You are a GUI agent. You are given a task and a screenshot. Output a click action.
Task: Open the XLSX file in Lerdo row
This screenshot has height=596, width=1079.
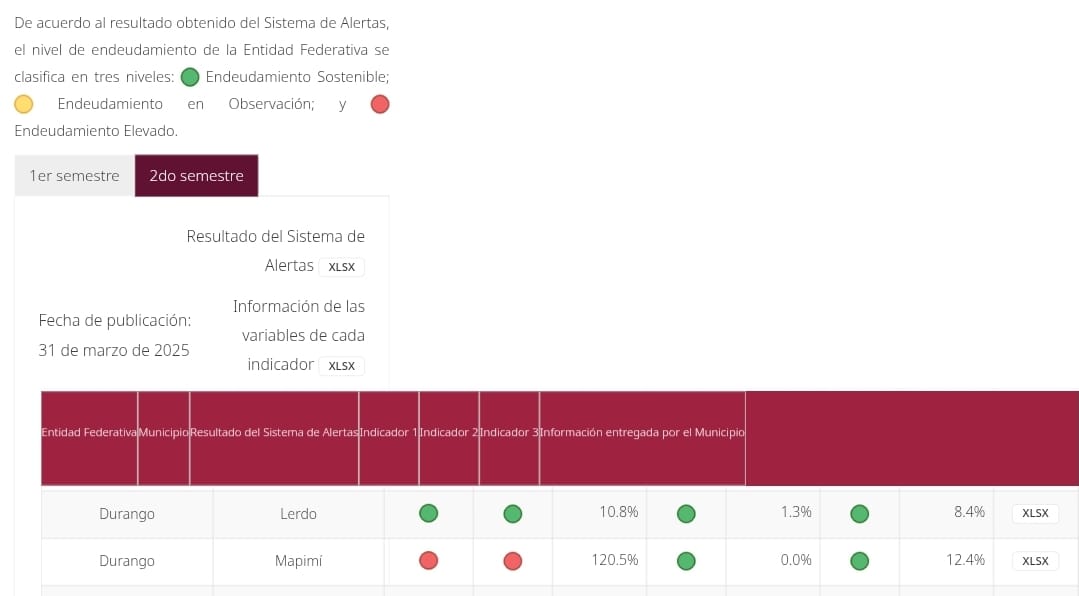point(1035,513)
